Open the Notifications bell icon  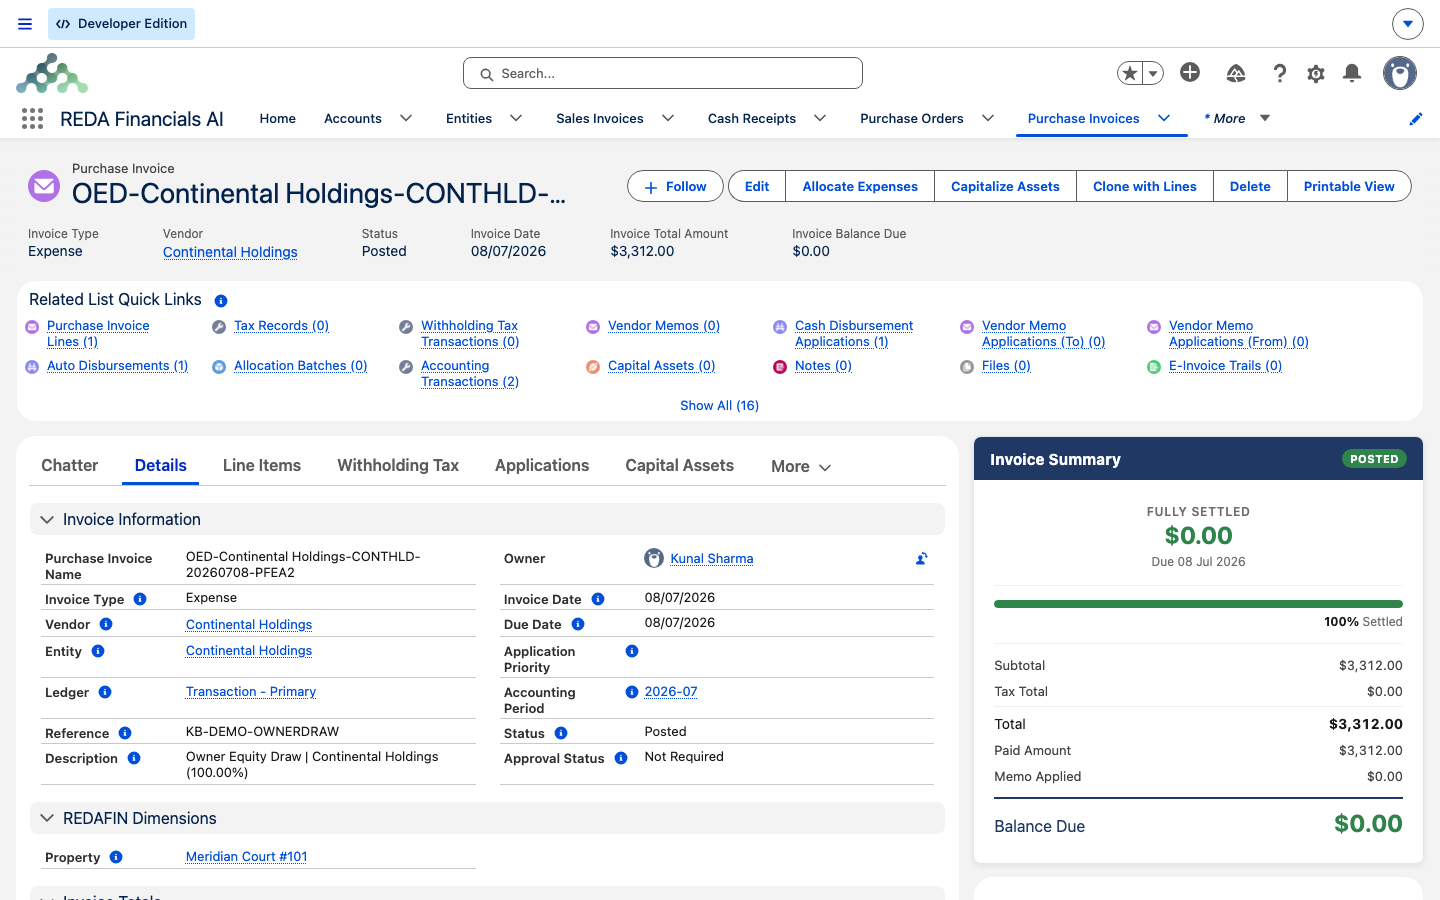1352,73
